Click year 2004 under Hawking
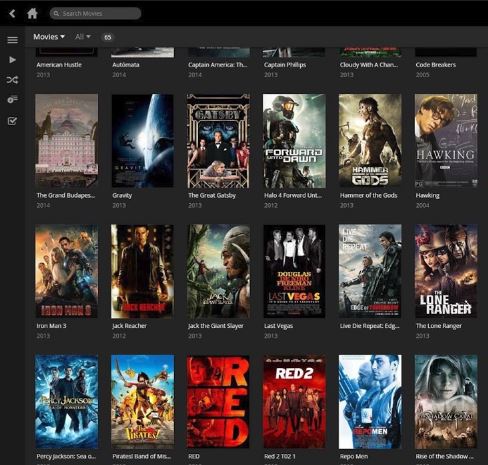488x465 pixels. click(x=422, y=205)
